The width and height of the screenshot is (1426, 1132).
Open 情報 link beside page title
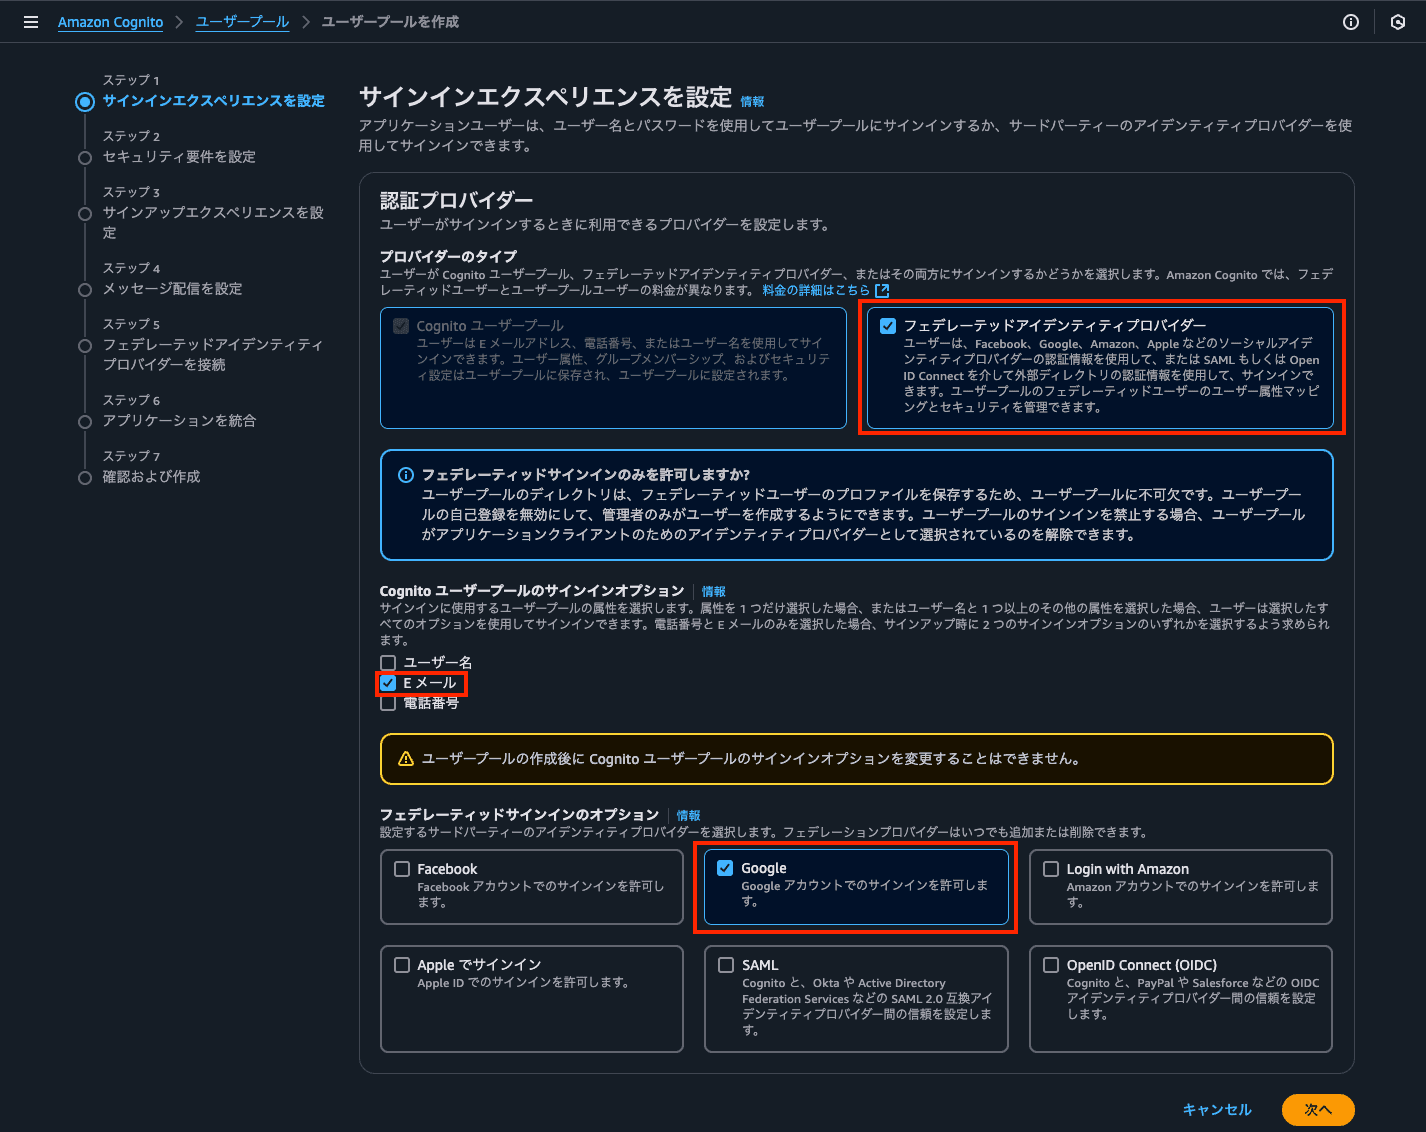point(752,101)
